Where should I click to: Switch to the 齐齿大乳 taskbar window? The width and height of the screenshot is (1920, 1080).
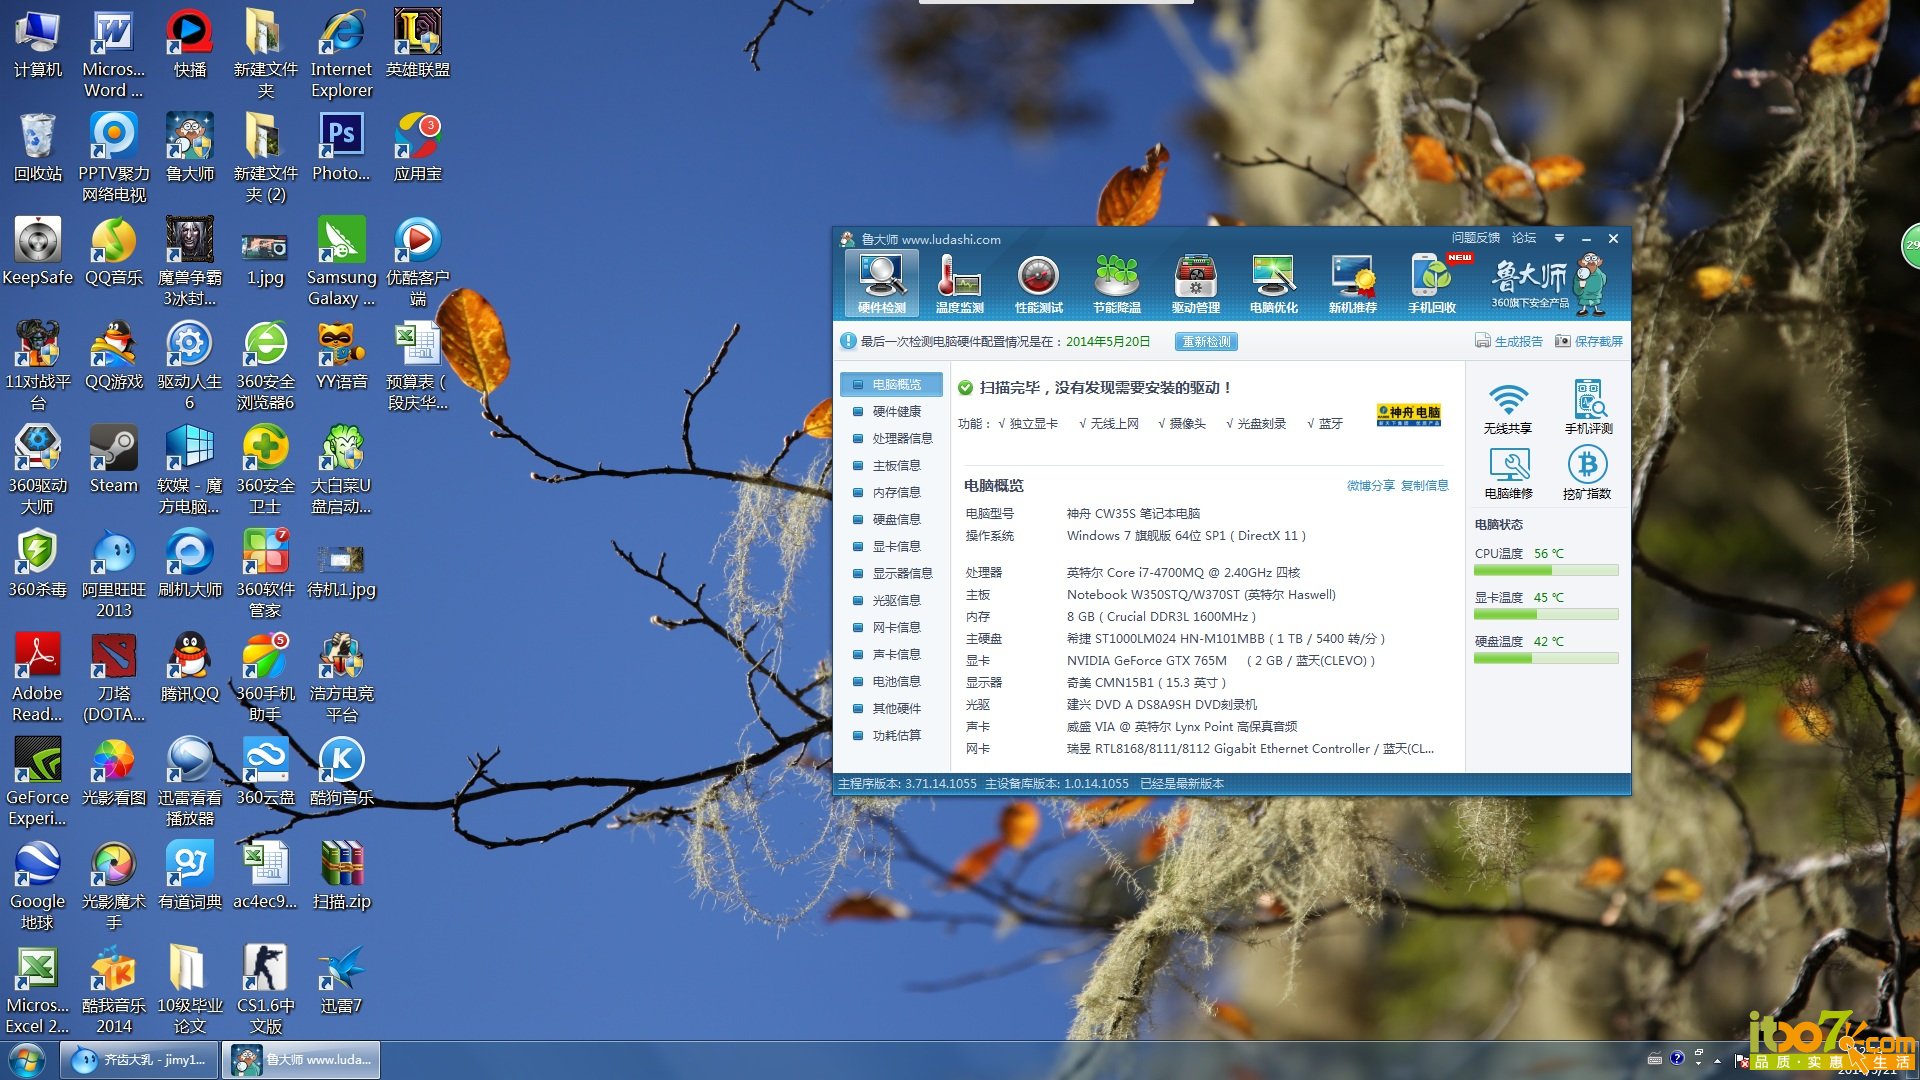[141, 1060]
